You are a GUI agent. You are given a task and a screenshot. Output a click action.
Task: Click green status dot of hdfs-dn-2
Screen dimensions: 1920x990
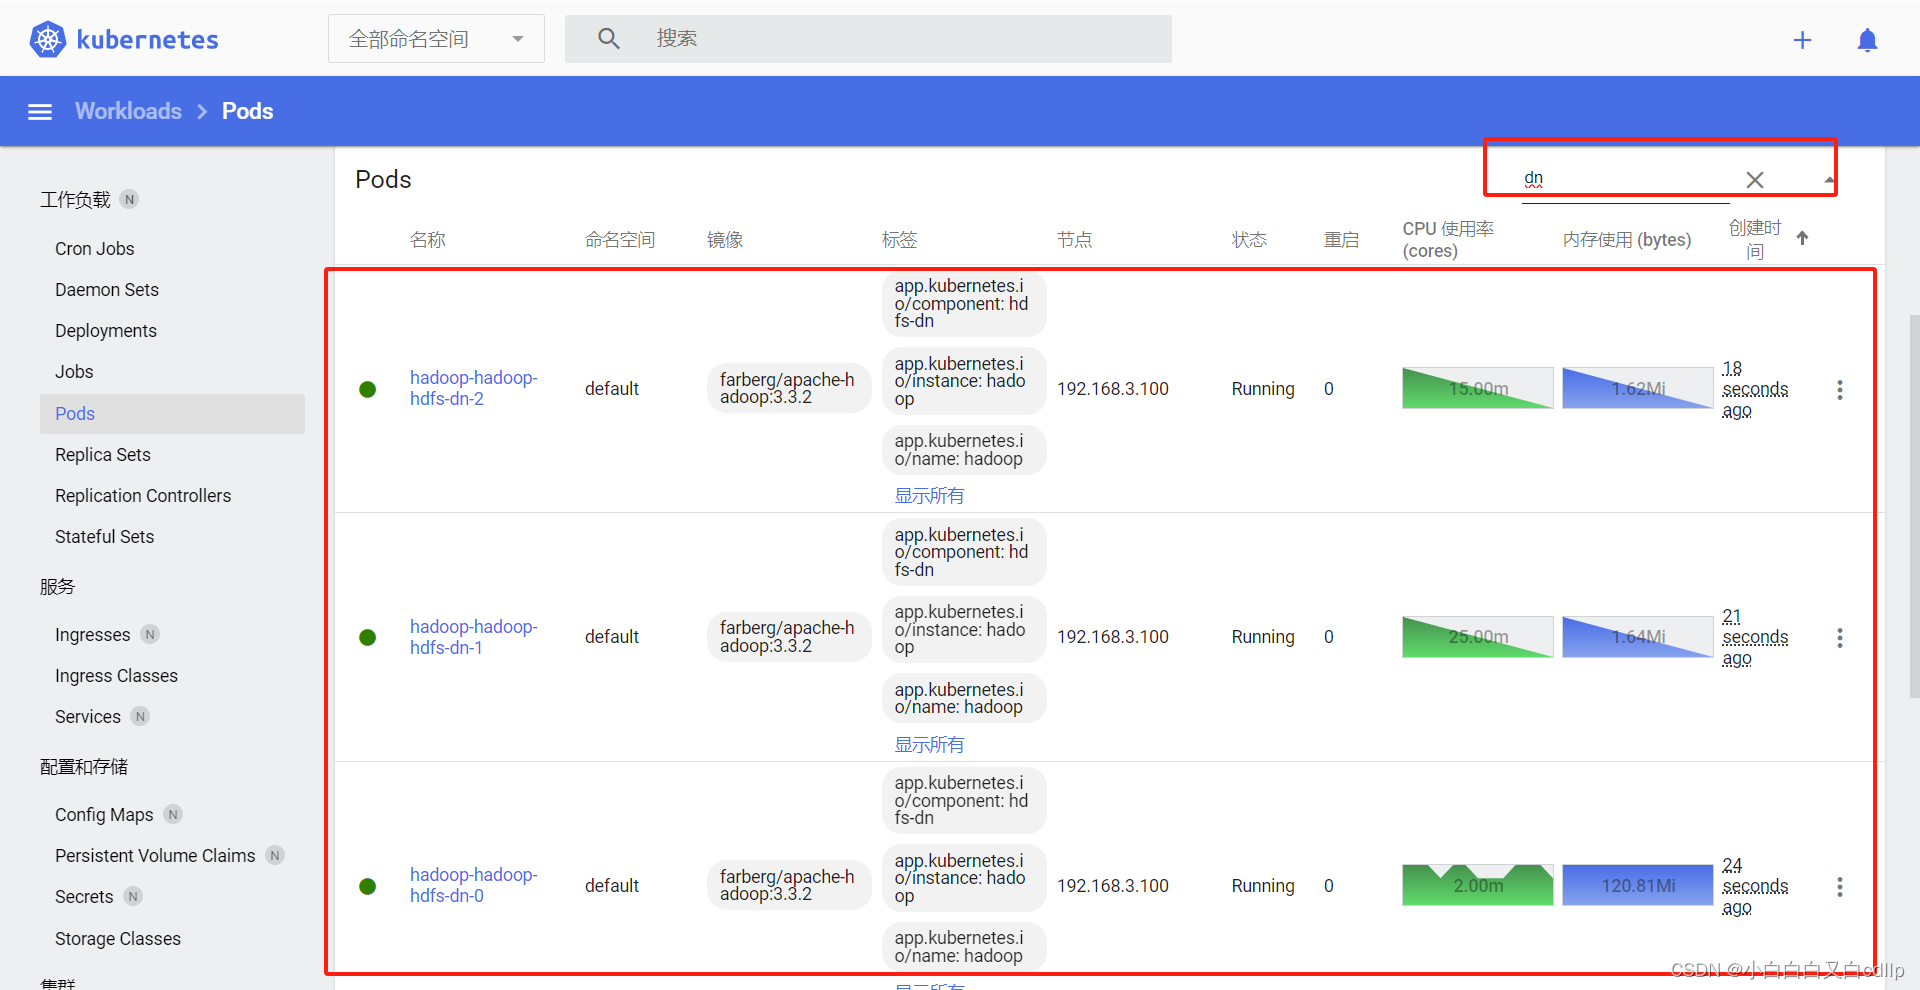click(x=368, y=389)
